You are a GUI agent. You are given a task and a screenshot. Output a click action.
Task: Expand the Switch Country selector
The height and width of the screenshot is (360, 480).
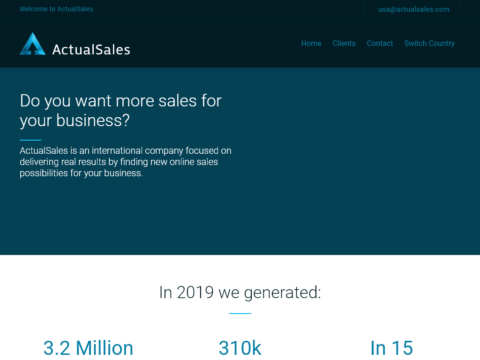(429, 43)
